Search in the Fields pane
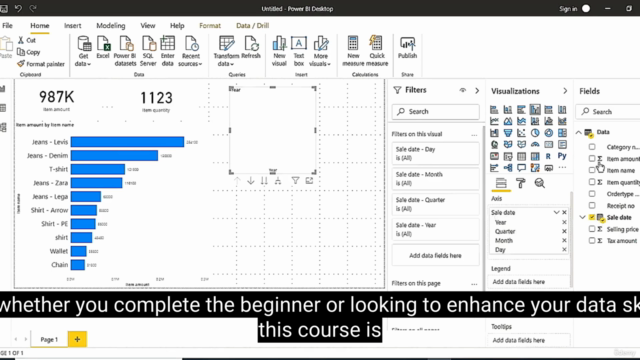The image size is (640, 360). click(x=608, y=111)
